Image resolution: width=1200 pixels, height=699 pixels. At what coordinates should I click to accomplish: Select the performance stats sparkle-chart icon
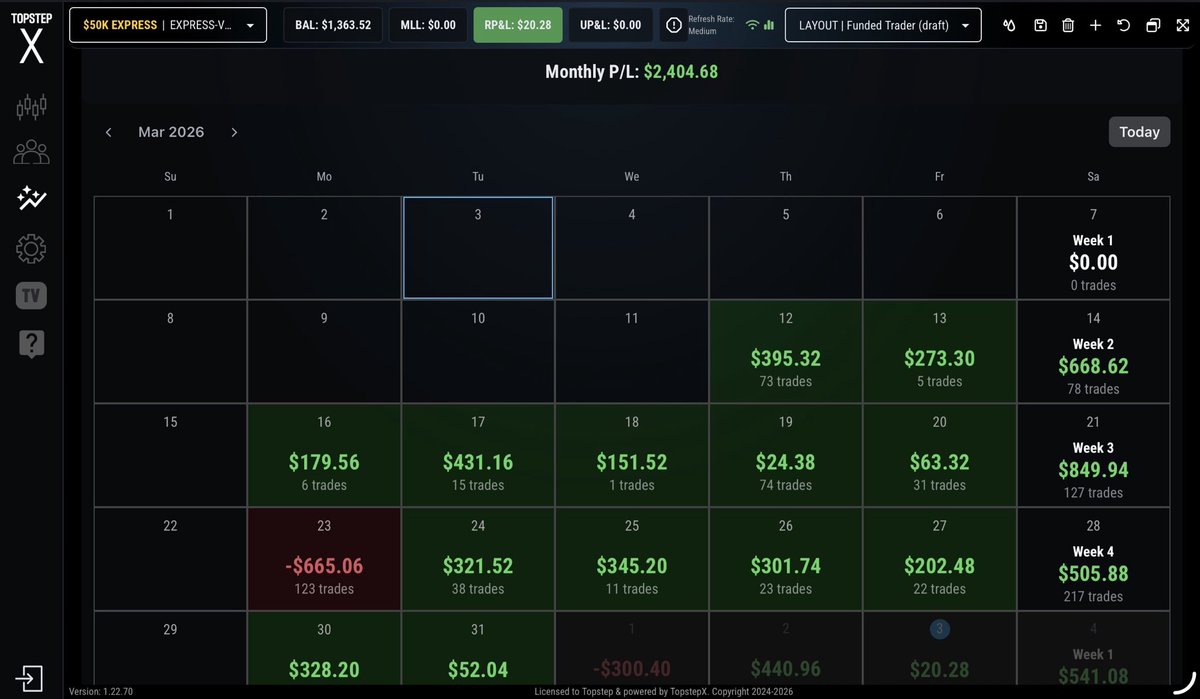click(32, 199)
